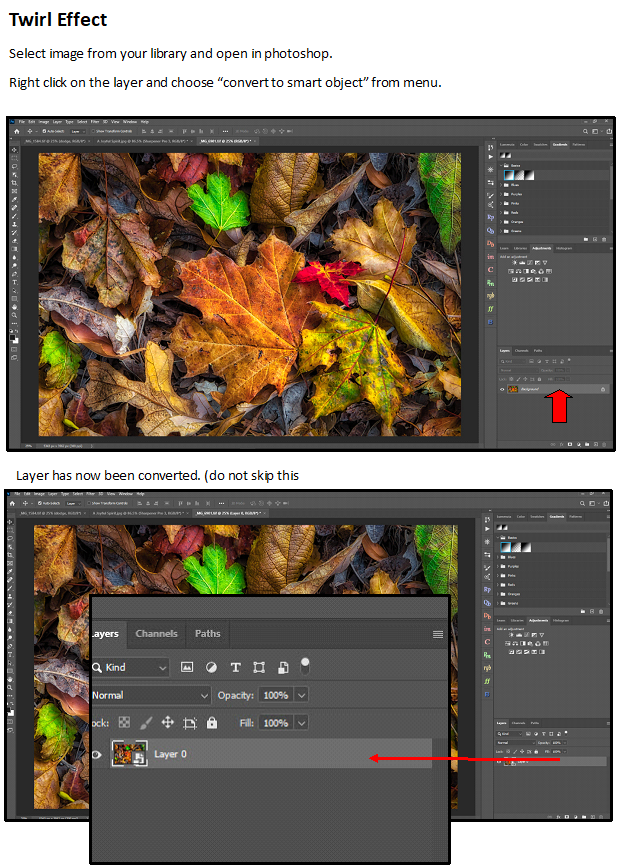
Task: Hide Layer 0 using its eye icon
Action: click(x=97, y=754)
